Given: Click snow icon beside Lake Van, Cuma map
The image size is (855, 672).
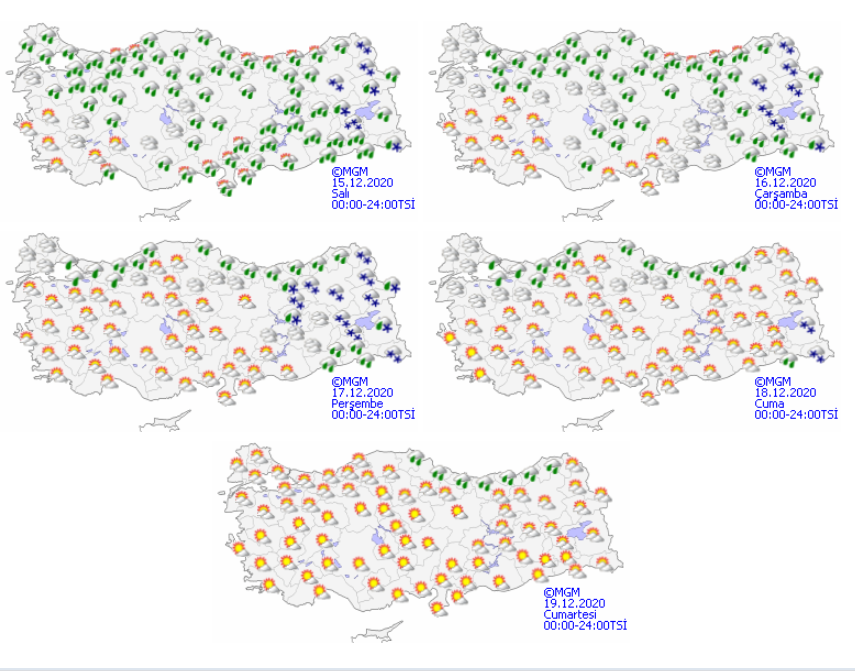Looking at the screenshot, I should pos(808,327).
